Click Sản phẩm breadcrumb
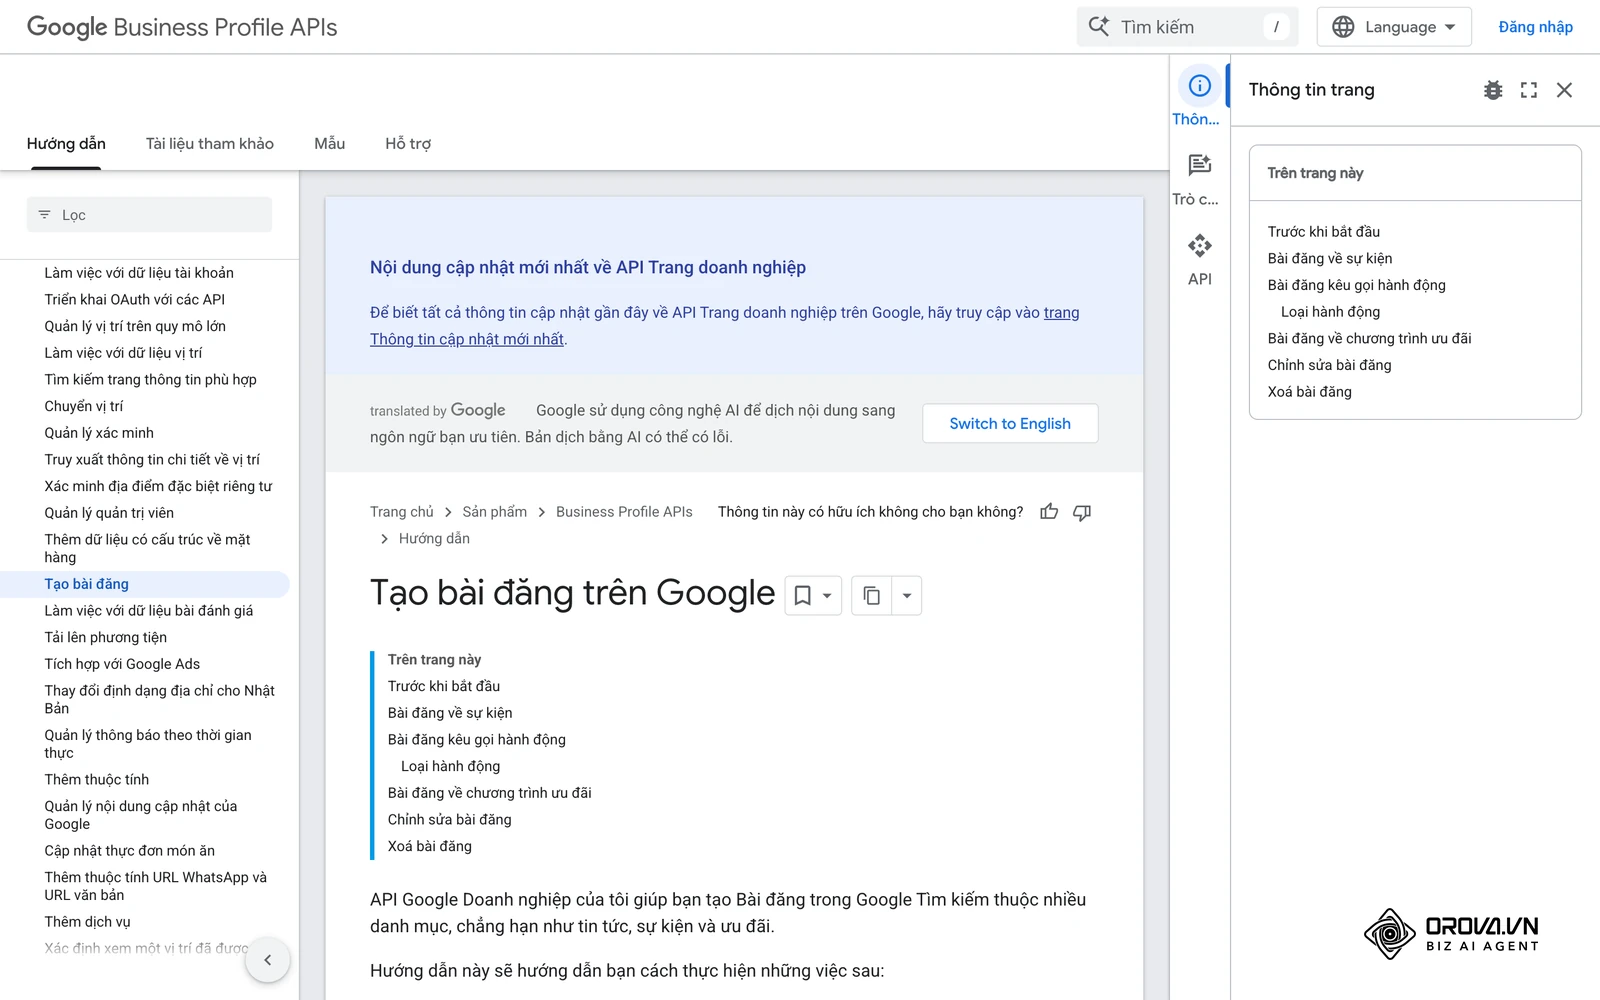 point(495,512)
